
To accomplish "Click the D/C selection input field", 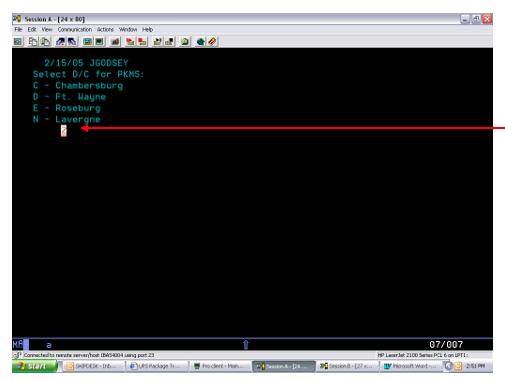I will coord(64,131).
